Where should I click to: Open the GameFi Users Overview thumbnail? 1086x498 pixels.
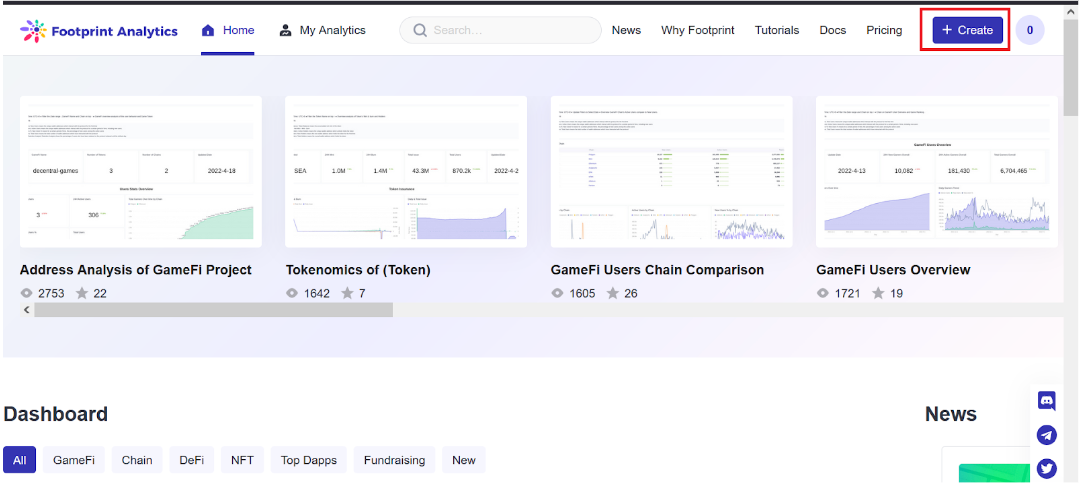pyautogui.click(x=937, y=172)
